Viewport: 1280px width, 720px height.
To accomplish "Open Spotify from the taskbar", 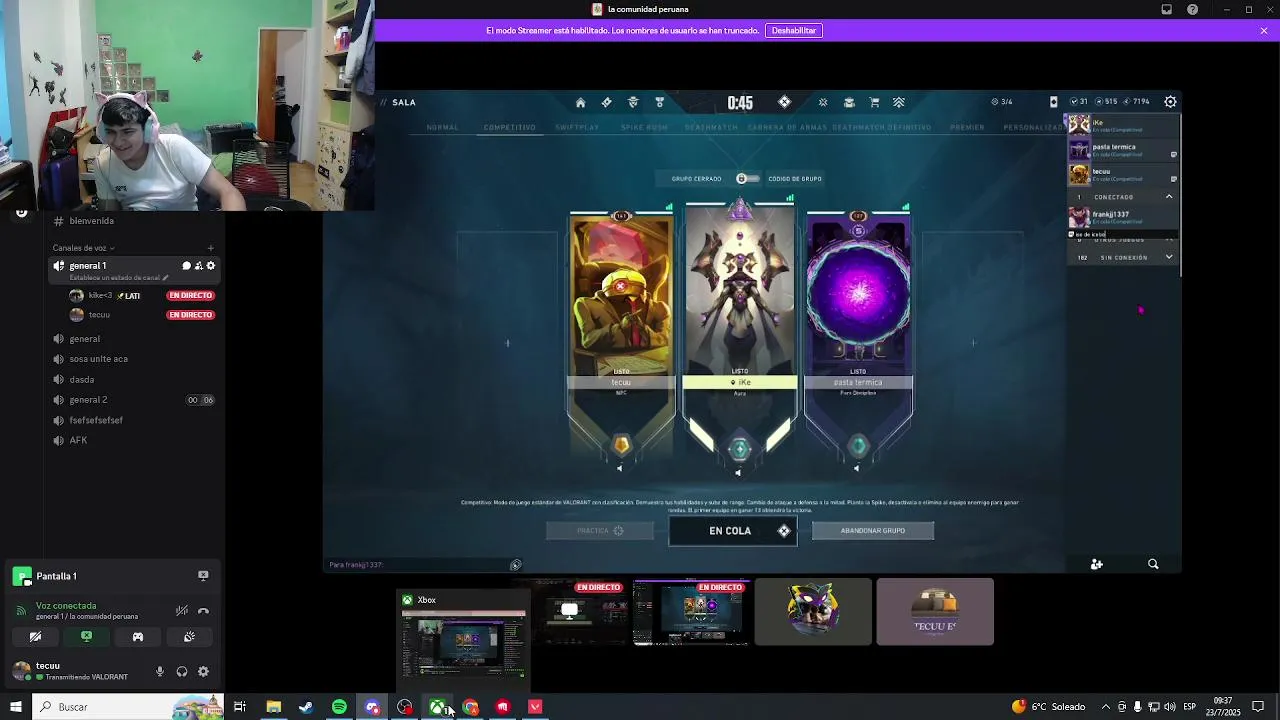I will click(339, 707).
